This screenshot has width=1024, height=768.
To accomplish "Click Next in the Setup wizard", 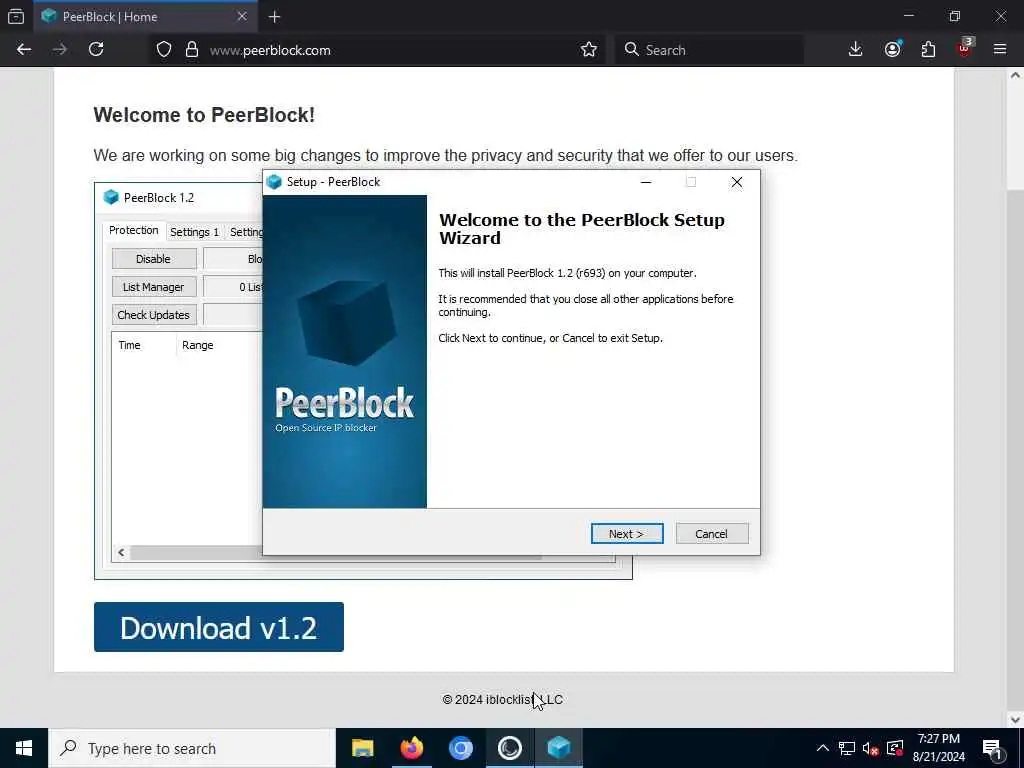I will click(x=627, y=534).
